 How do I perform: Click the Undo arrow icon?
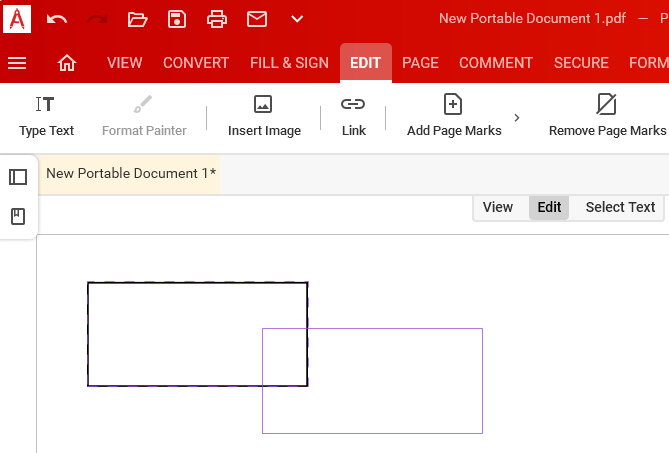pyautogui.click(x=57, y=19)
